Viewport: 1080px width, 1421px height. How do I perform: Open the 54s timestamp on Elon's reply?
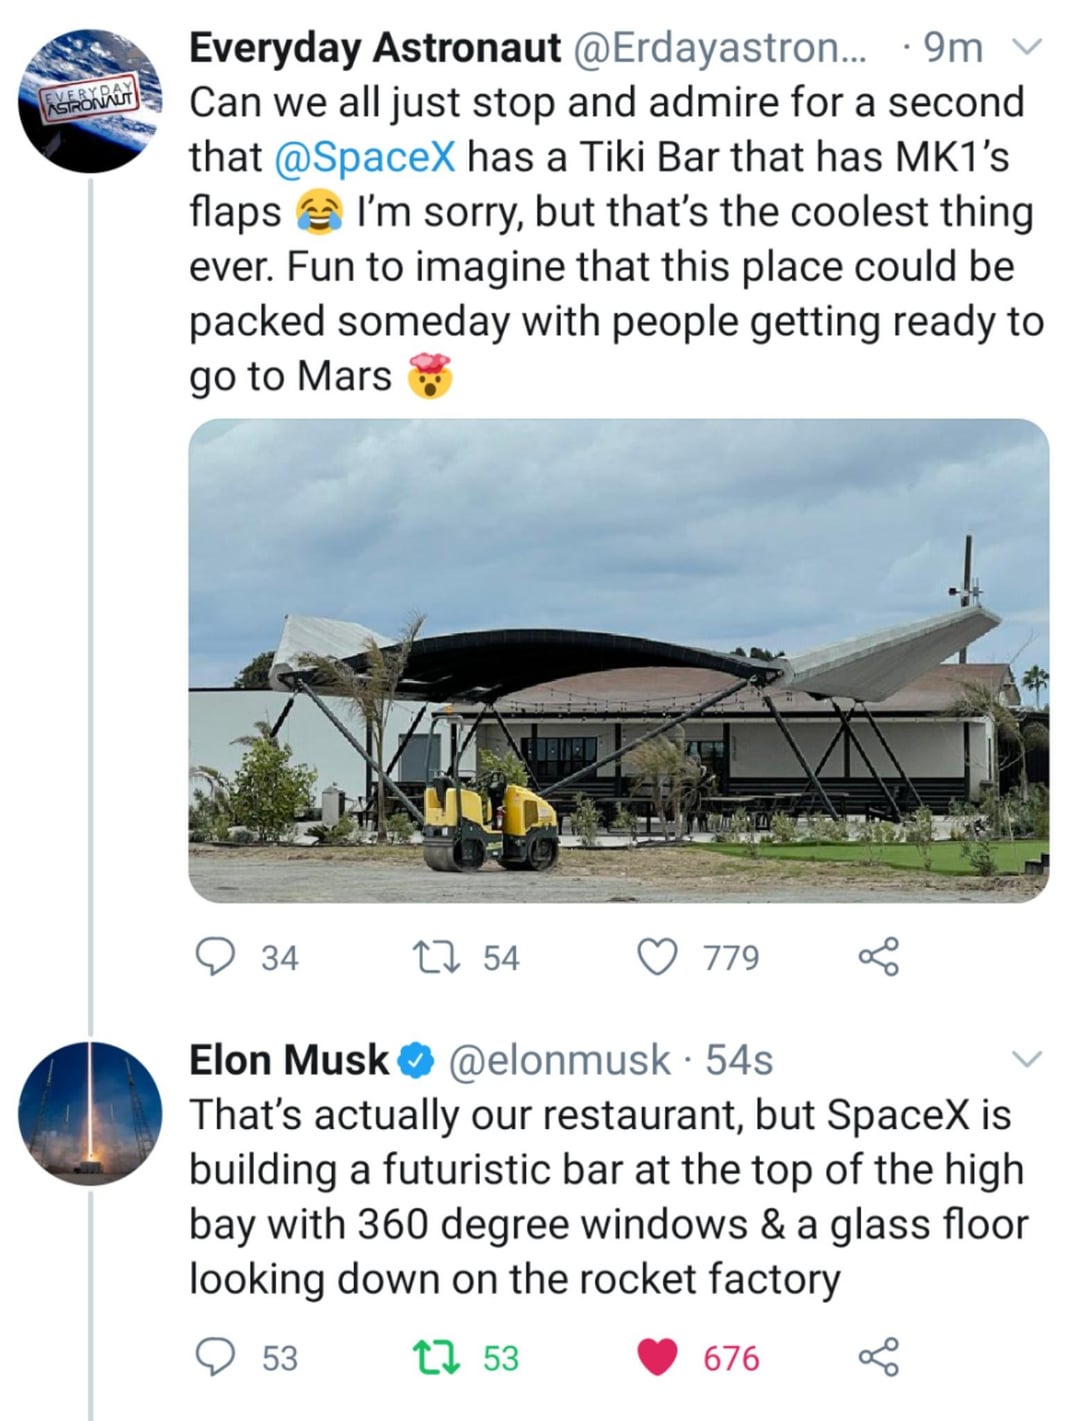coord(739,1060)
